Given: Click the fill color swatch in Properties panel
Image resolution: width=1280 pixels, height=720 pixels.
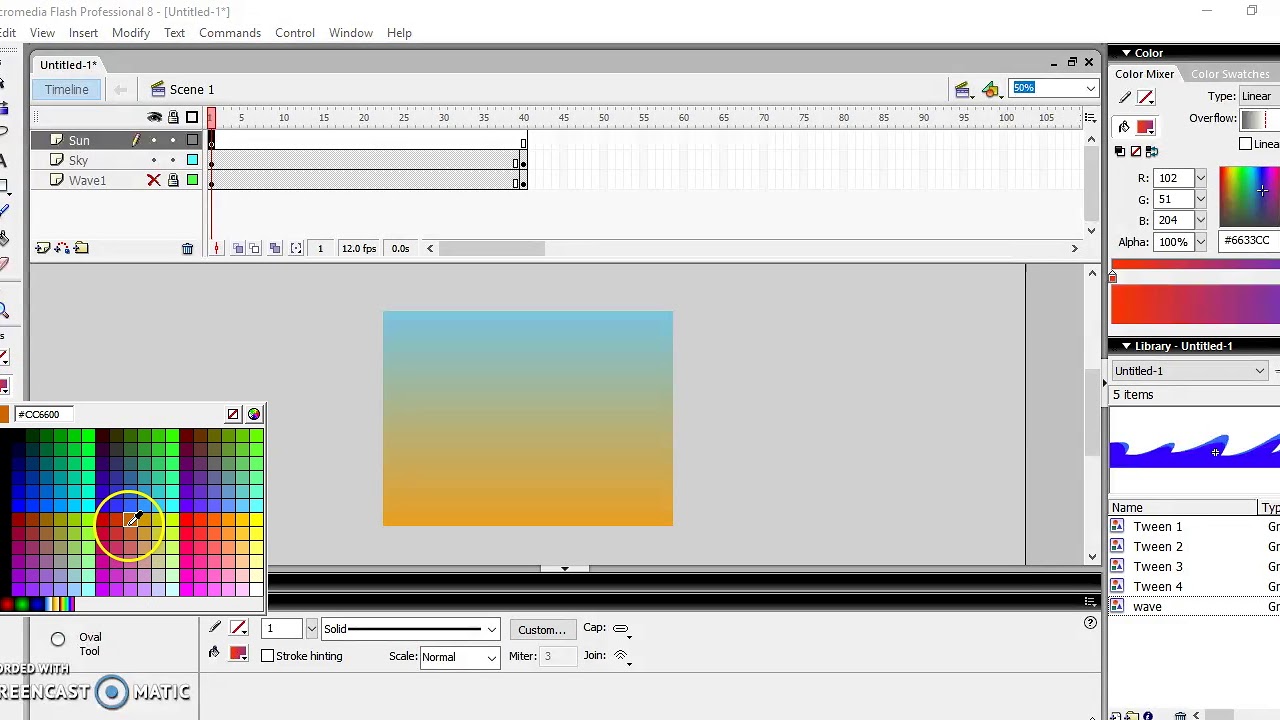Looking at the screenshot, I should pyautogui.click(x=238, y=654).
